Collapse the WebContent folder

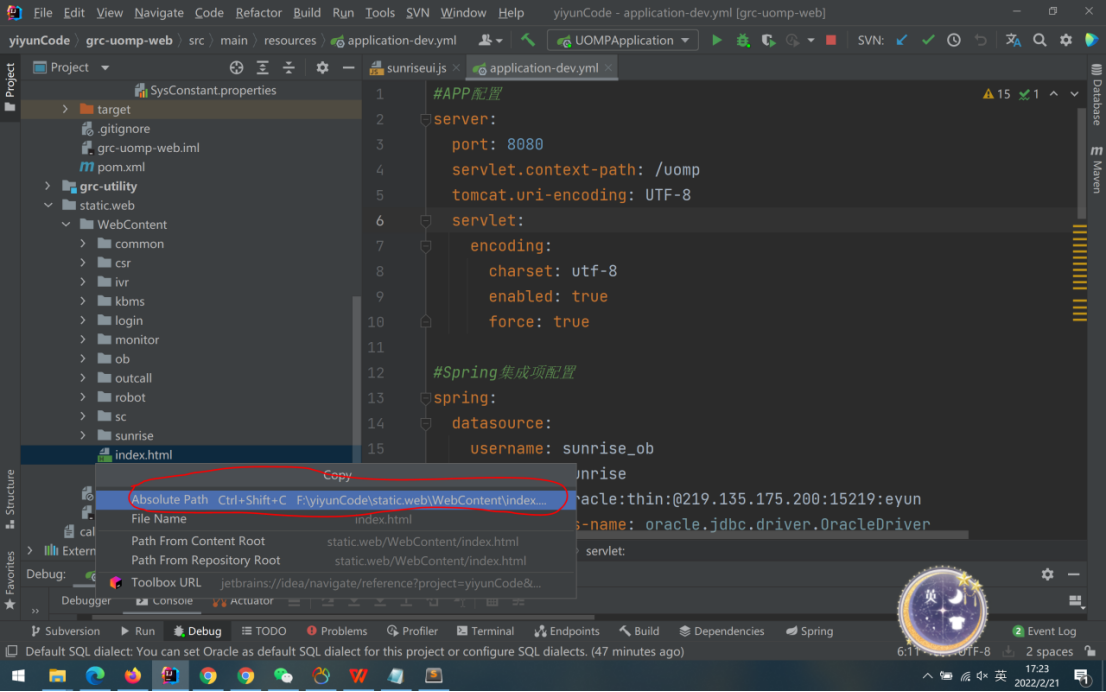point(66,225)
